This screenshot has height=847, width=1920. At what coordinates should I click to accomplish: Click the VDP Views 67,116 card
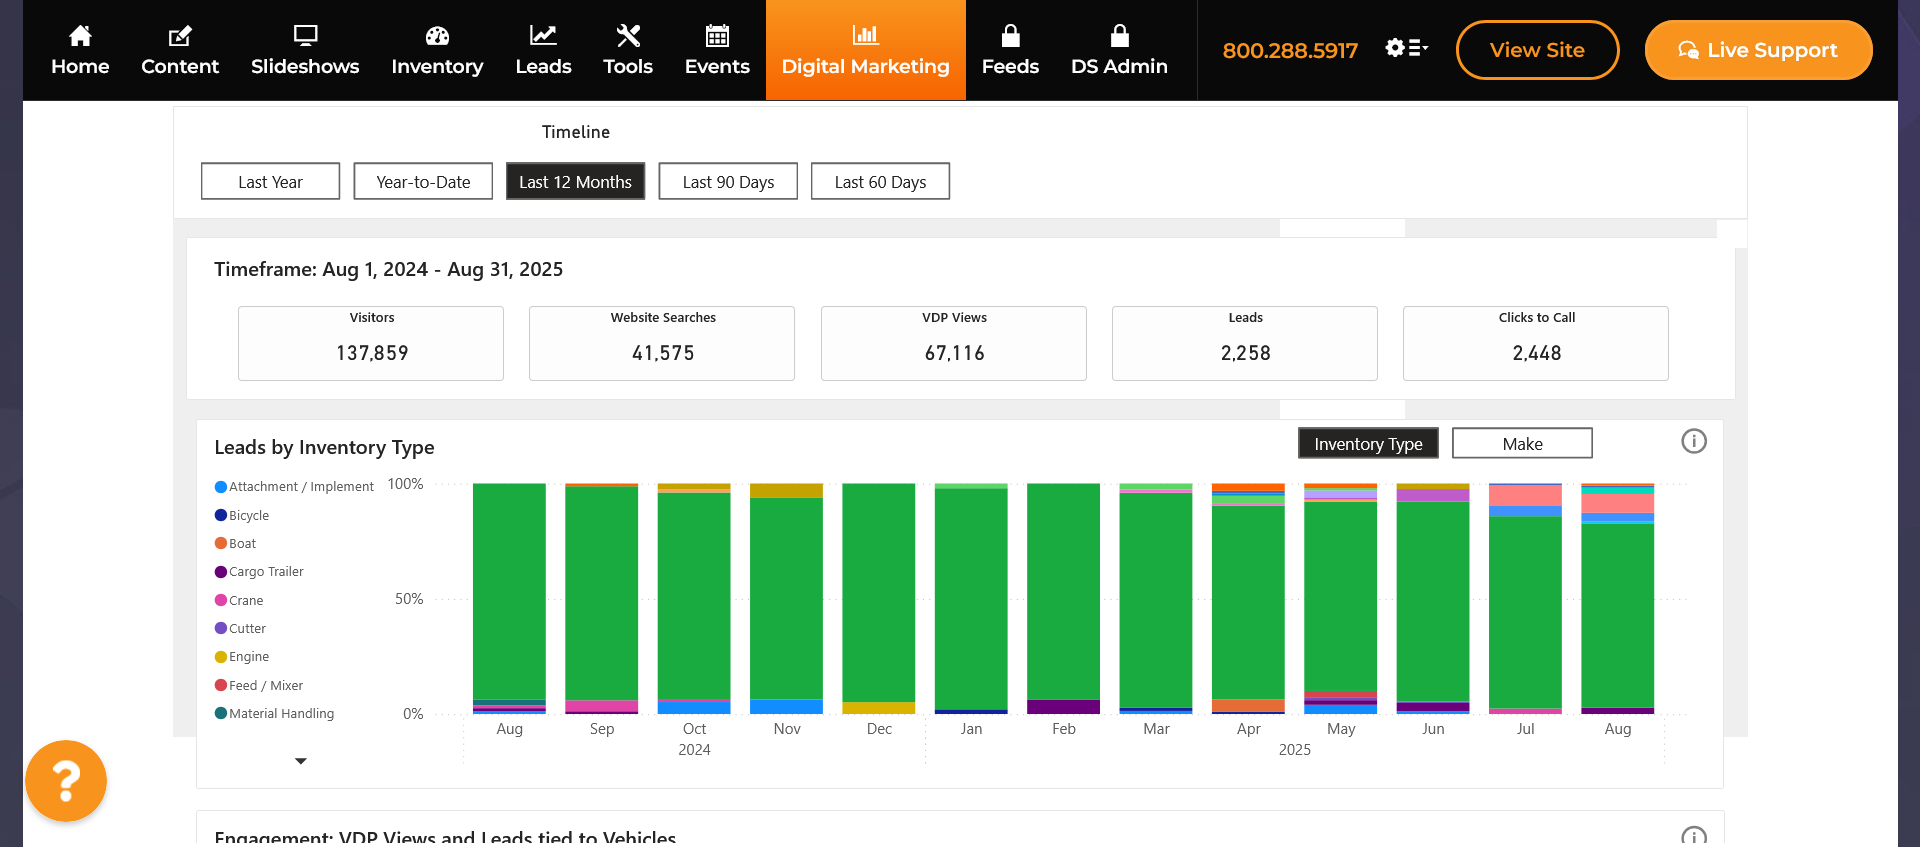[x=954, y=343]
